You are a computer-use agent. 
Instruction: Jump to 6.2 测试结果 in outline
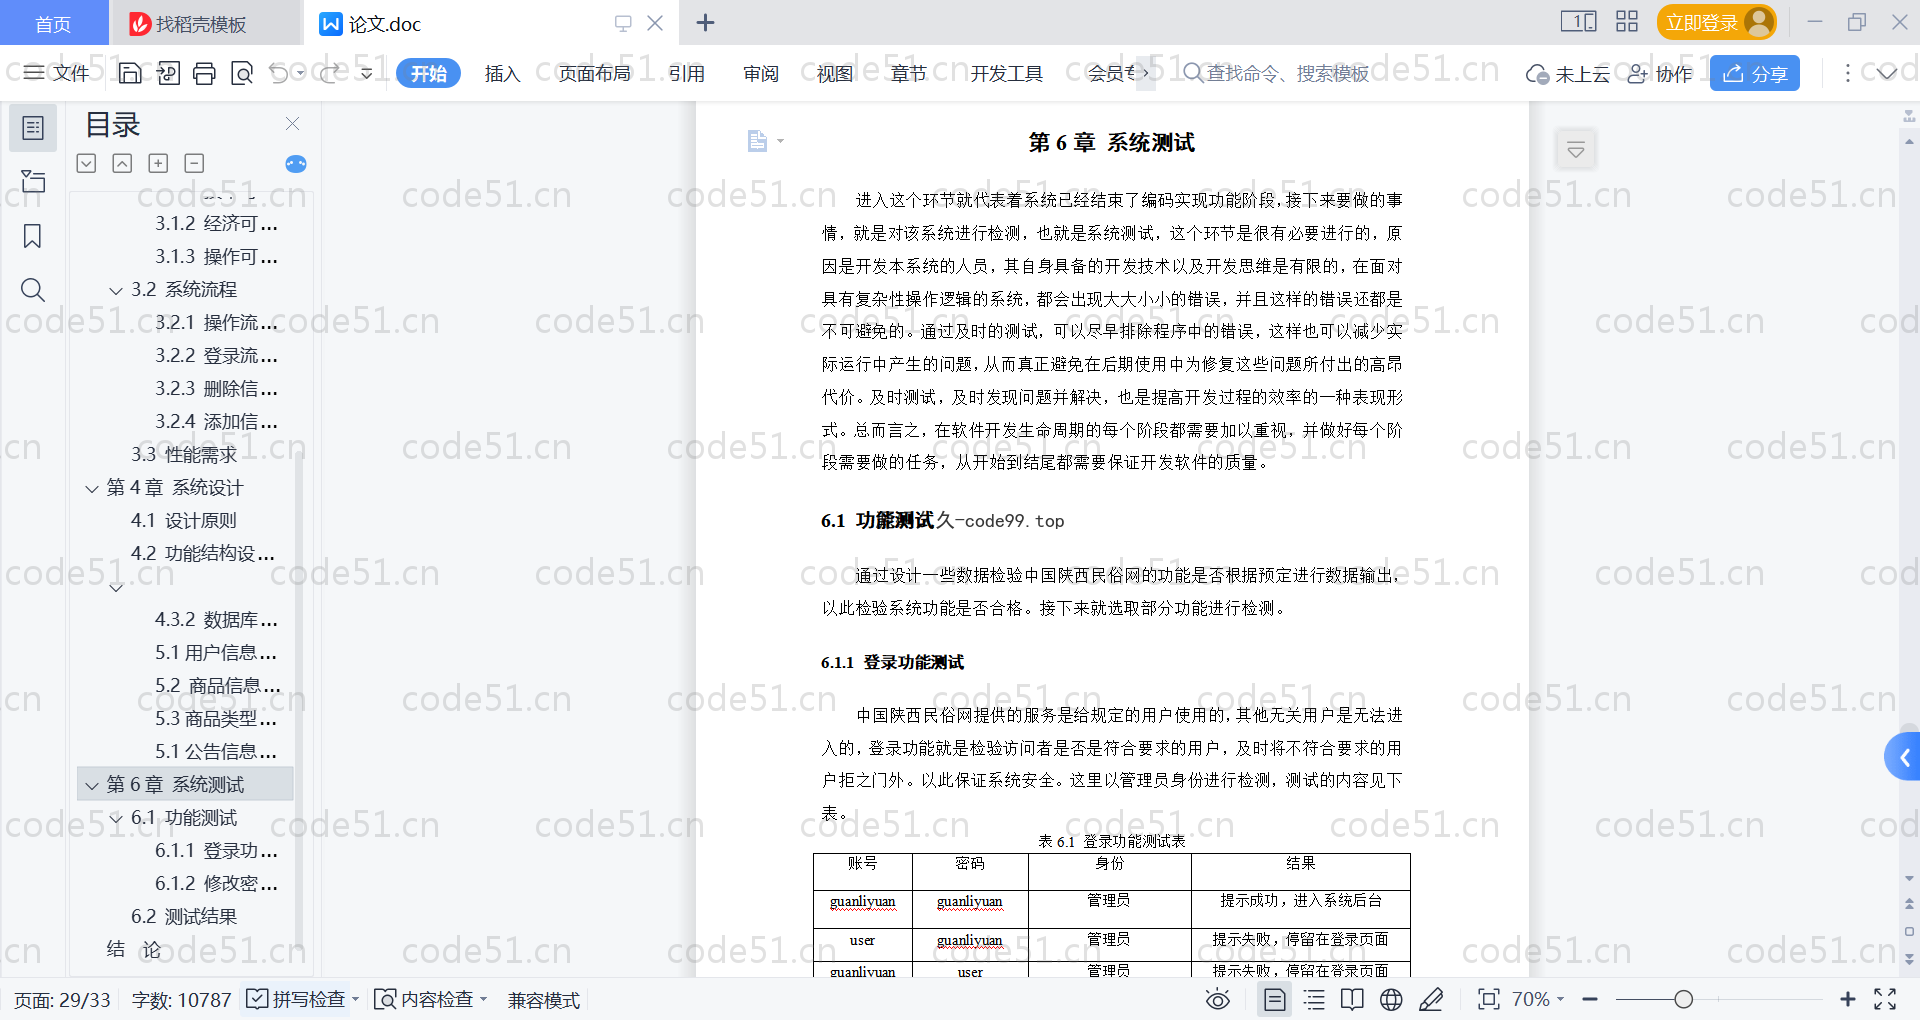184,916
